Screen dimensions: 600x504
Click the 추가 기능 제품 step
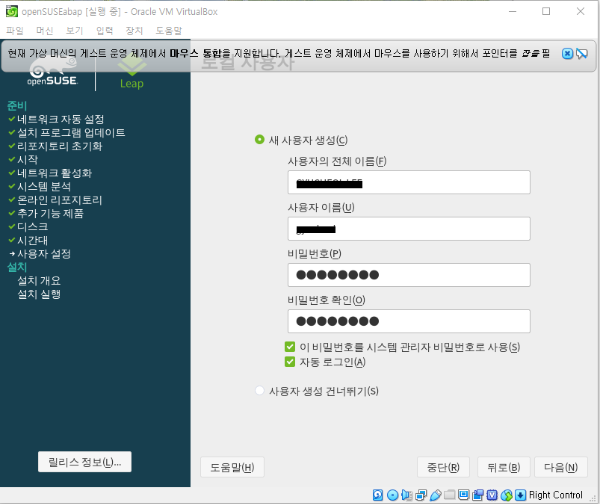[x=50, y=213]
